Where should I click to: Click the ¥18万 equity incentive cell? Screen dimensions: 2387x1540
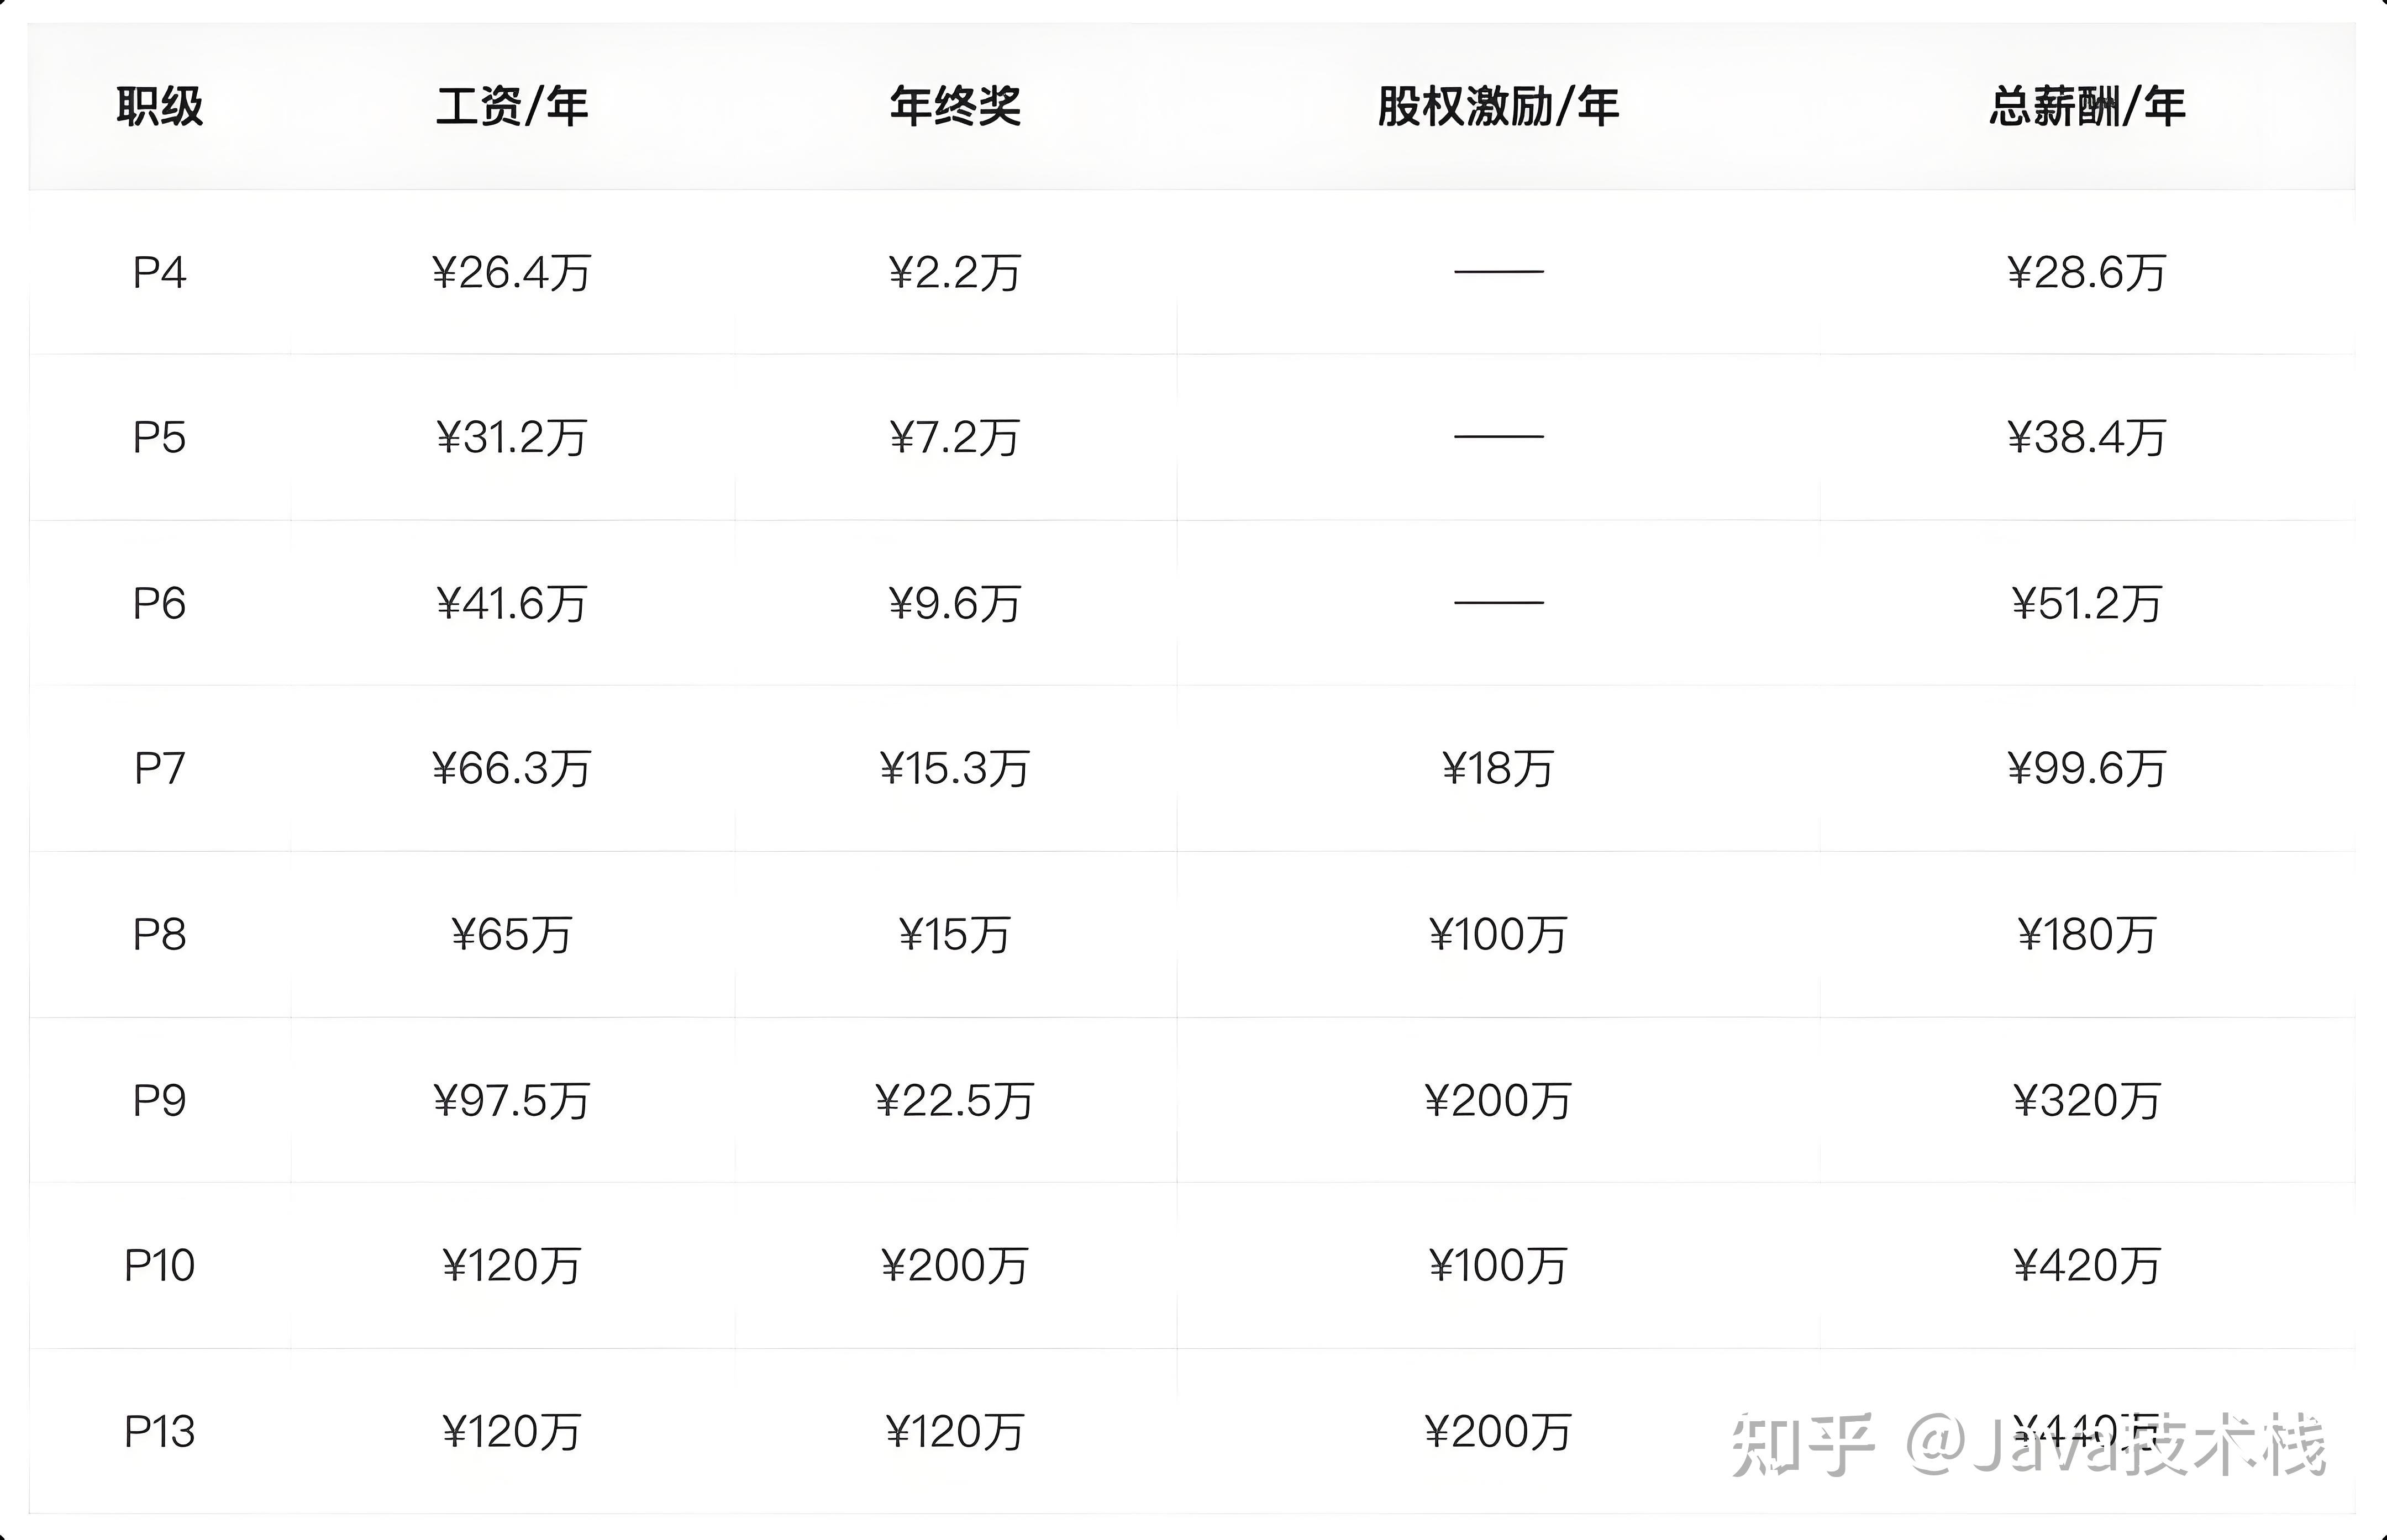[x=1498, y=769]
